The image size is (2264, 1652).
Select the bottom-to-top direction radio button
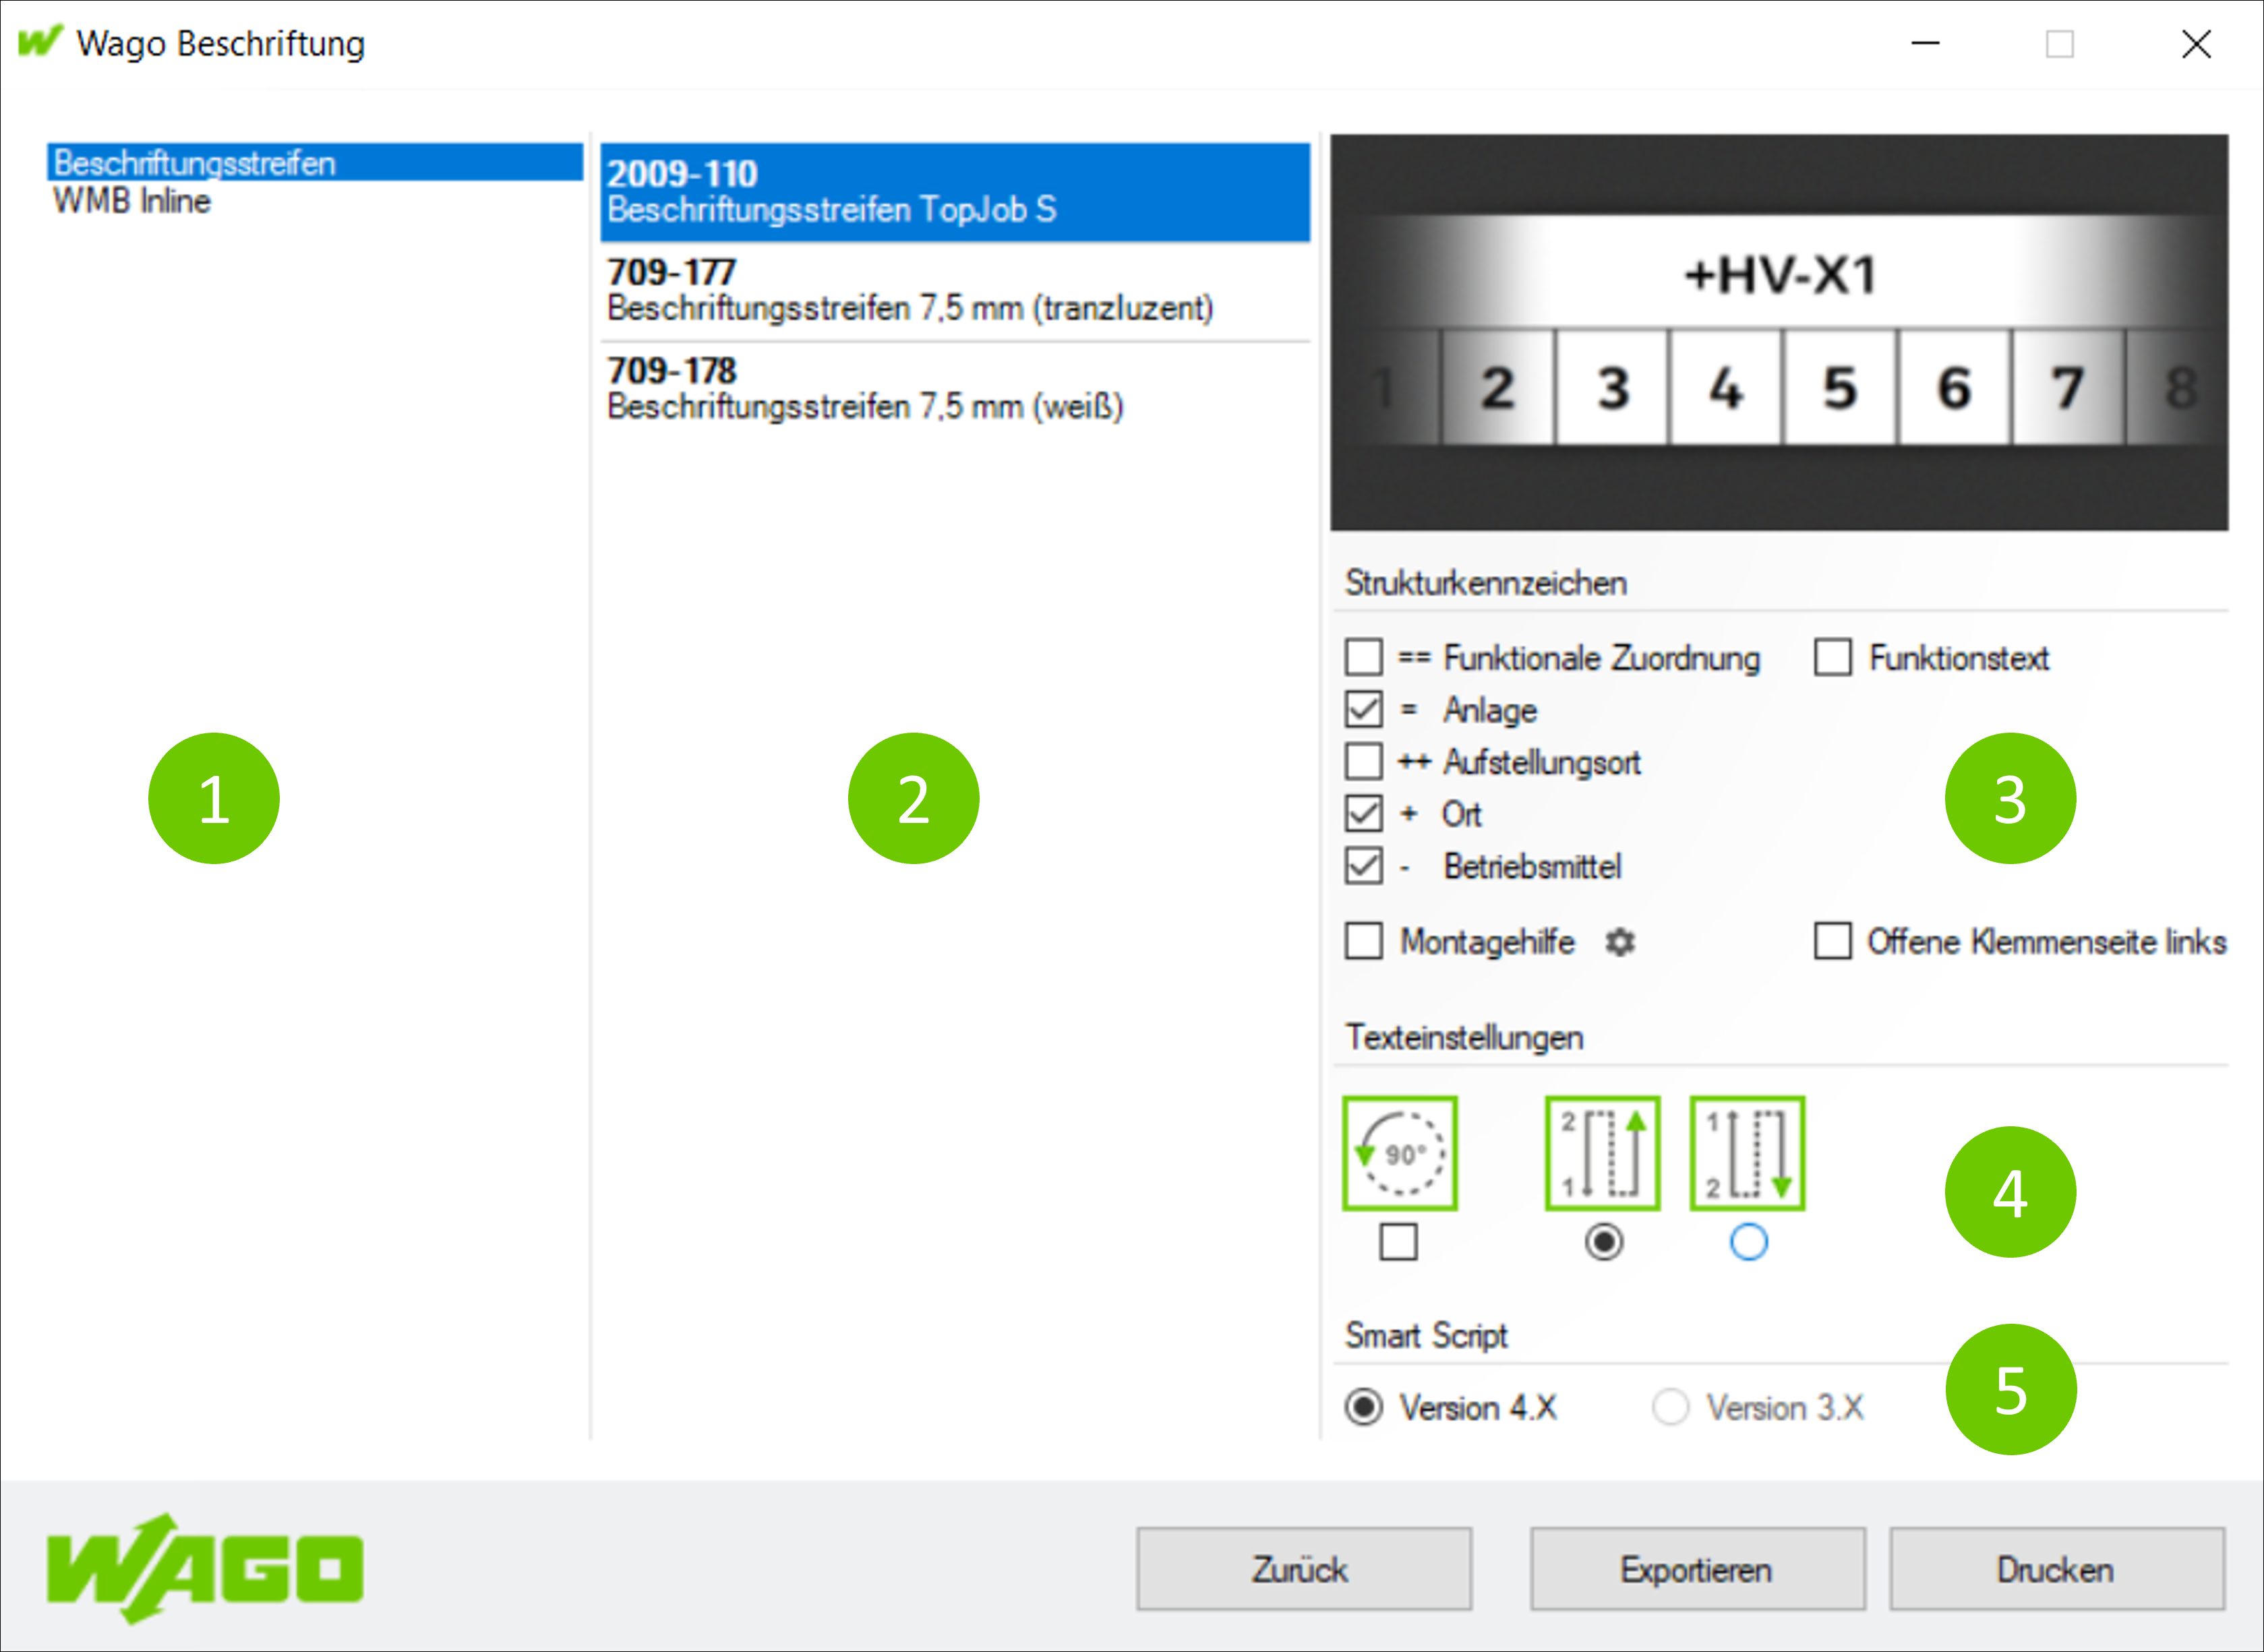1604,1242
